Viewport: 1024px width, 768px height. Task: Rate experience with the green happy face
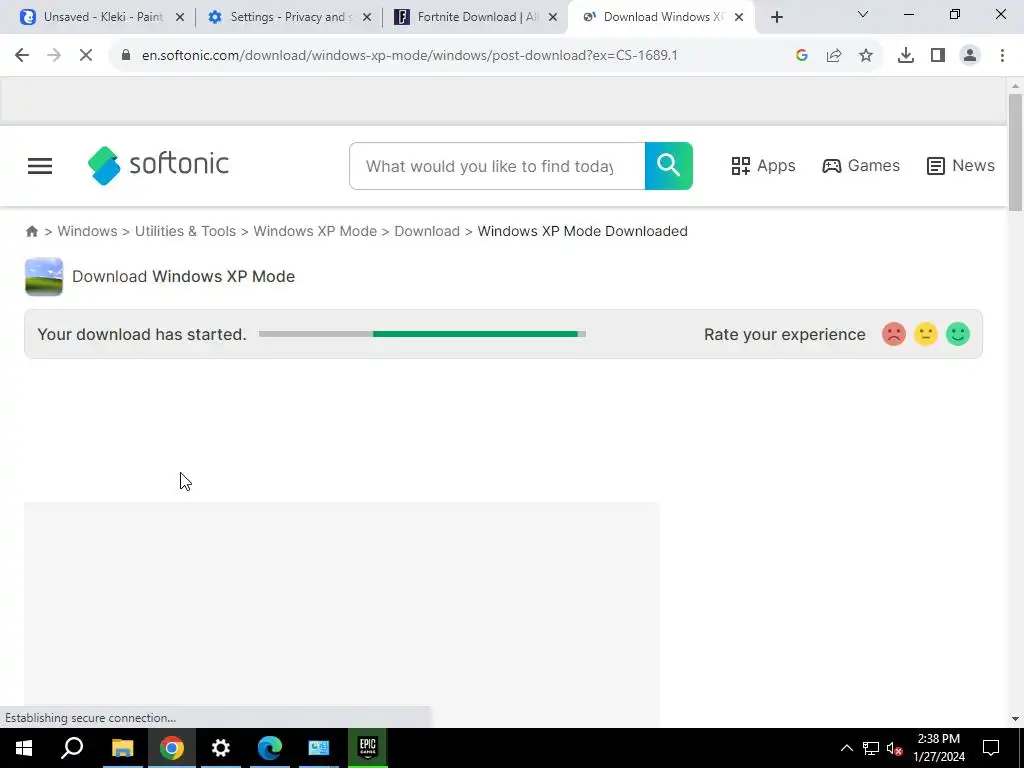coord(957,334)
